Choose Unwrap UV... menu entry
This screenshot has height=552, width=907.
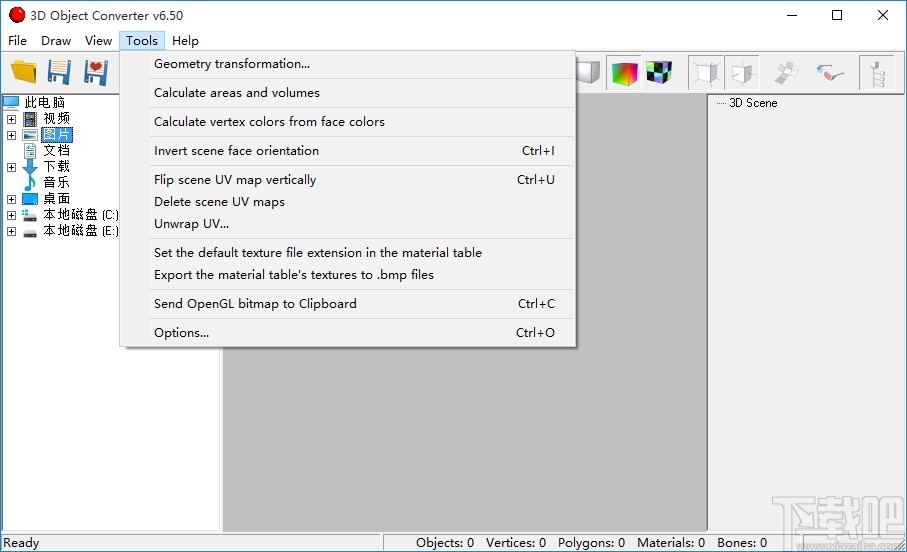(x=348, y=223)
